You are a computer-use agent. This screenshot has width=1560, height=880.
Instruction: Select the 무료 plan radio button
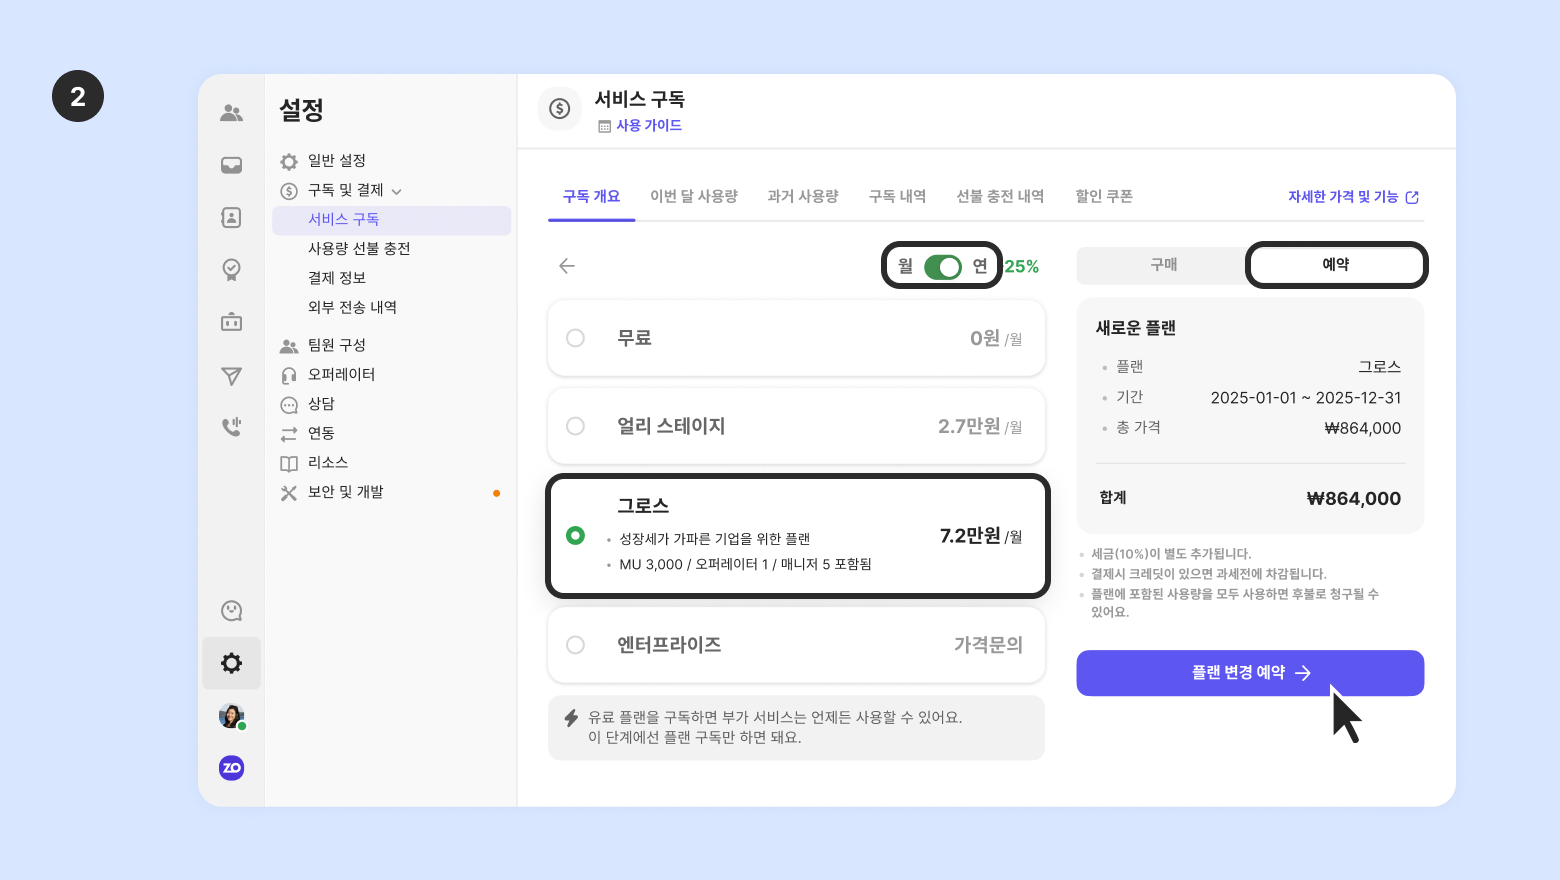click(x=576, y=338)
